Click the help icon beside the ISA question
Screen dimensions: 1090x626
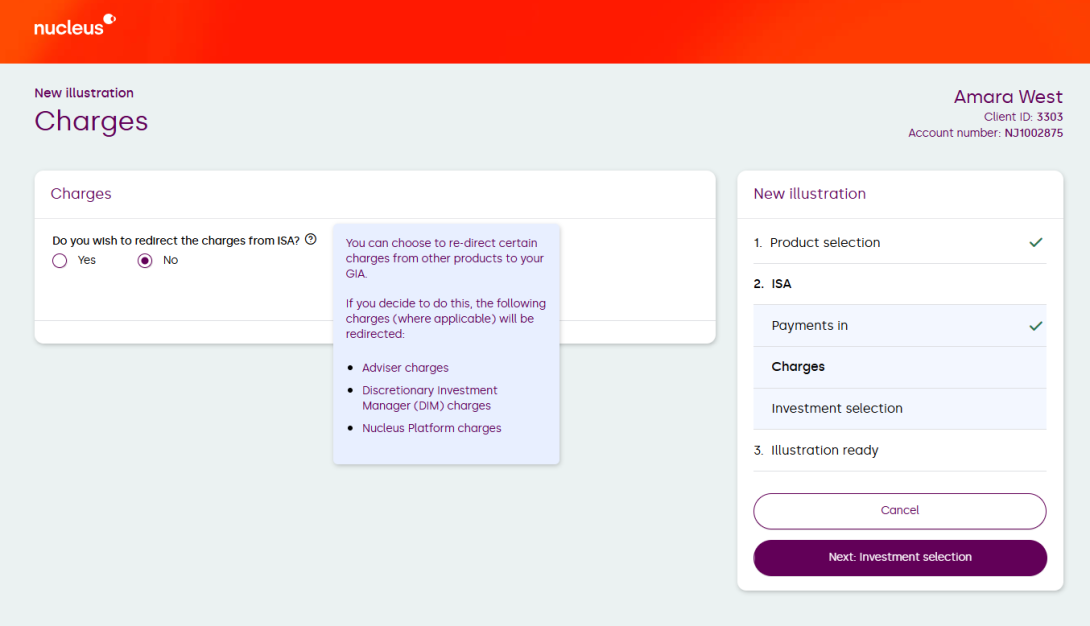(311, 240)
